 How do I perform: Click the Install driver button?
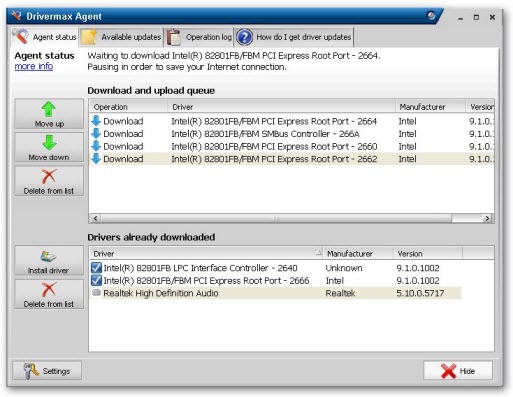[x=49, y=261]
